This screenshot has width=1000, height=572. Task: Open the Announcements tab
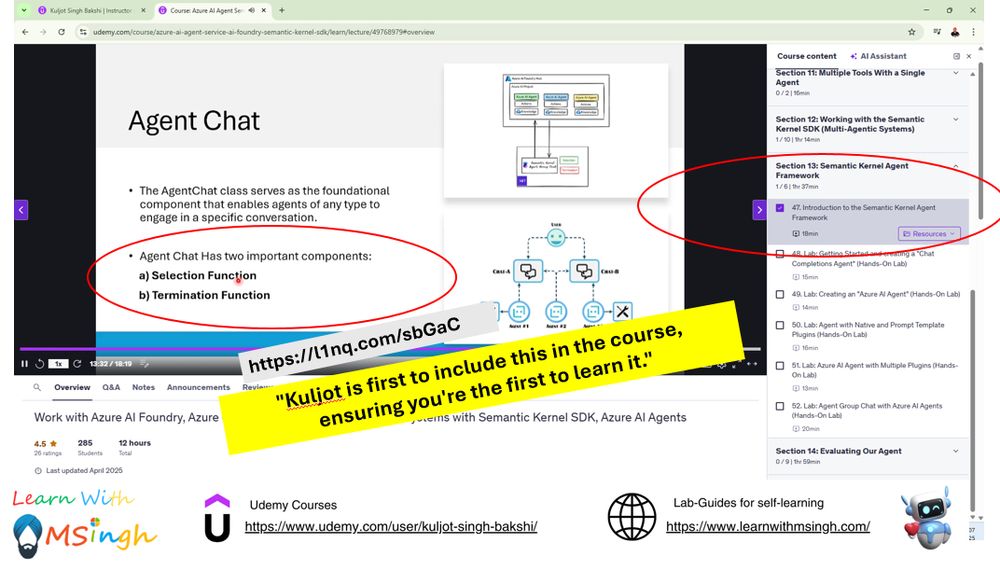(198, 387)
